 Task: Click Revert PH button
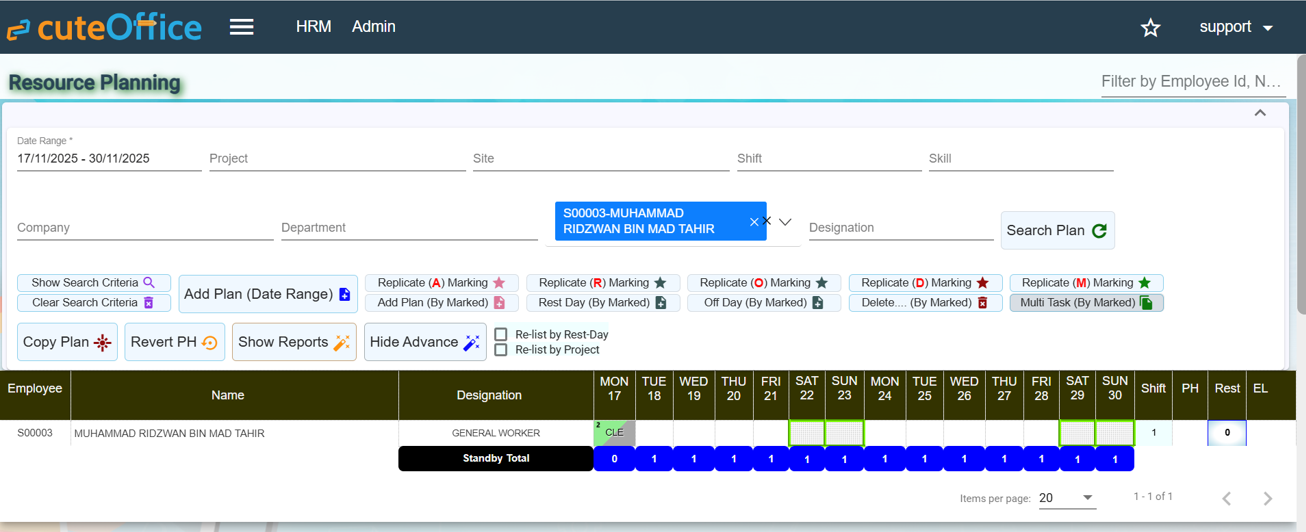pyautogui.click(x=174, y=342)
